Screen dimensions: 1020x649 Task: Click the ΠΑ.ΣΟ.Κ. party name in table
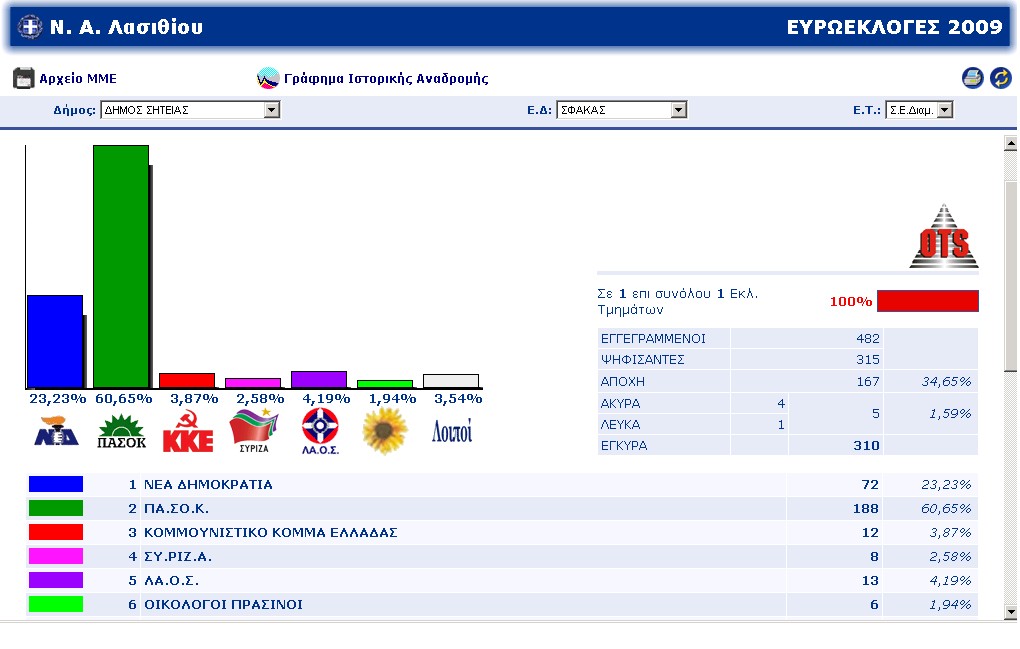pyautogui.click(x=176, y=509)
